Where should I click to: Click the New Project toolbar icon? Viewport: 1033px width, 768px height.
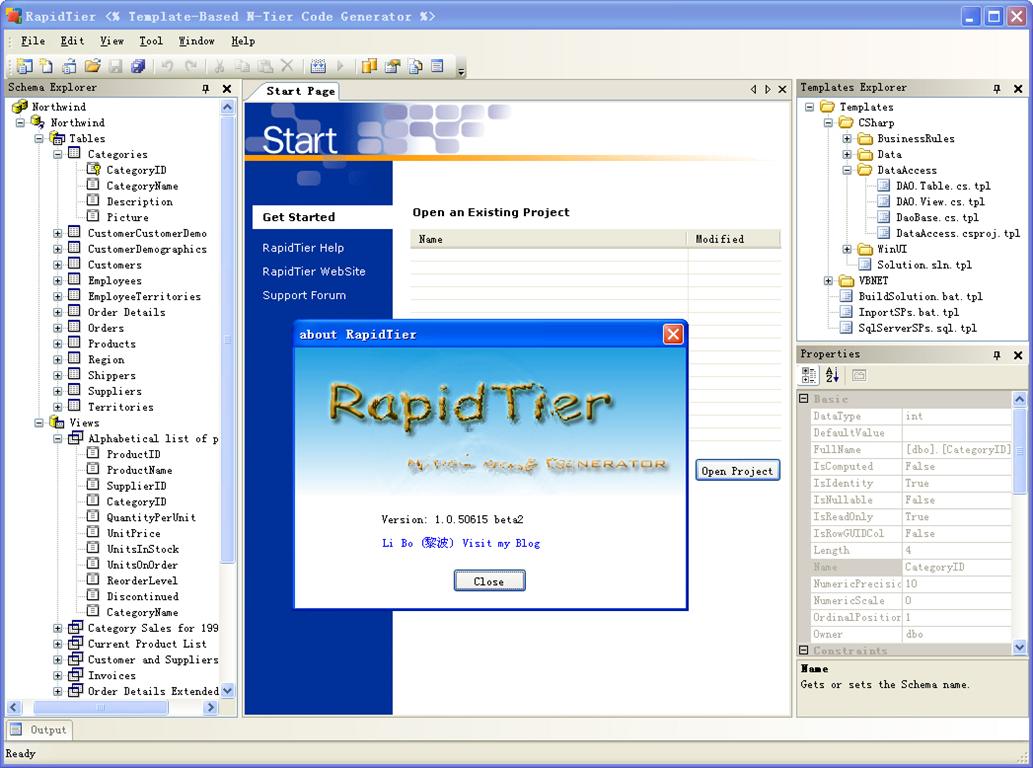[25, 66]
